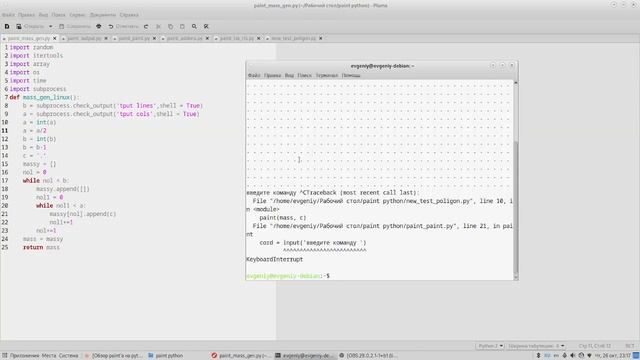The height and width of the screenshot is (360, 640).
Task: Switch to the paint python folder window
Action: [166, 356]
